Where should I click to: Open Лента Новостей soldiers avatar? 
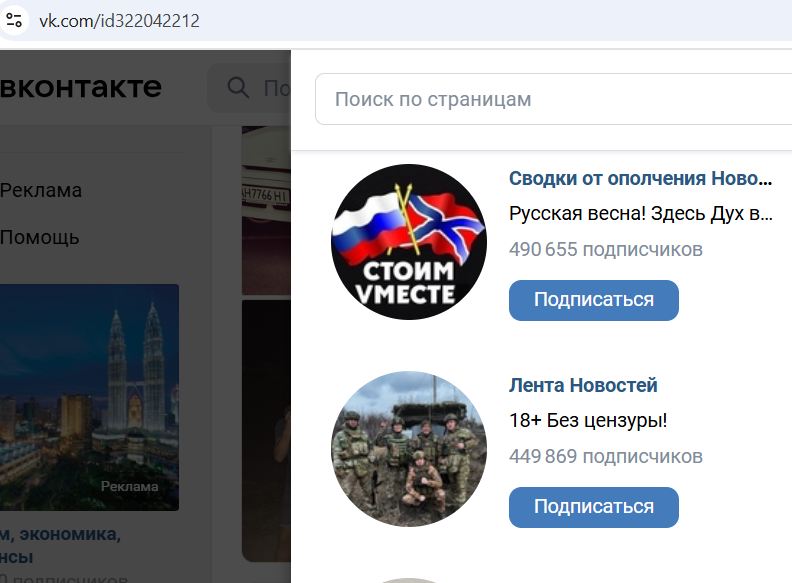[409, 449]
